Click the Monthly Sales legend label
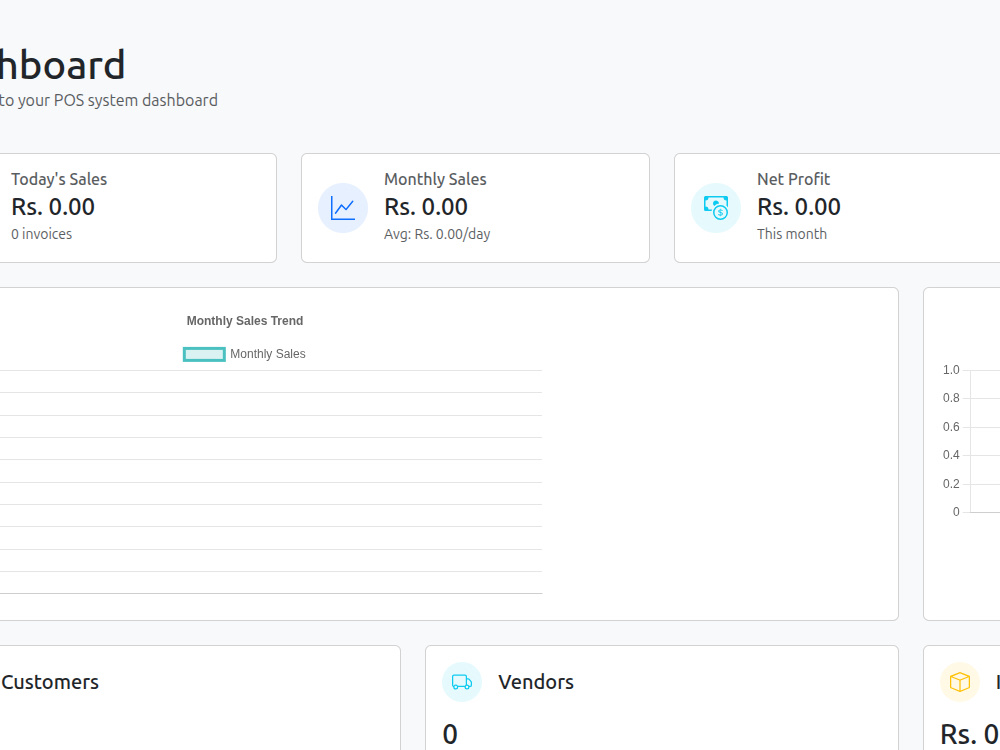The width and height of the screenshot is (1000, 750). [268, 354]
